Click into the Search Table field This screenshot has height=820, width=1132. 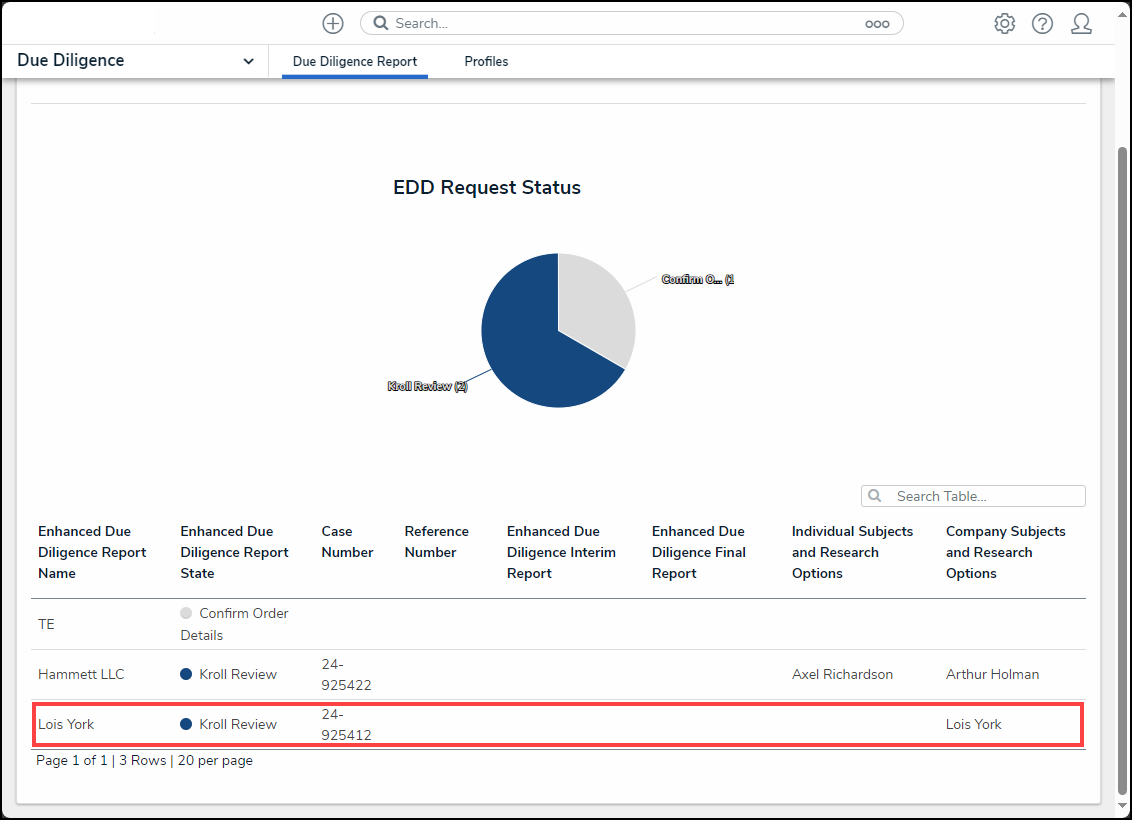click(x=973, y=496)
